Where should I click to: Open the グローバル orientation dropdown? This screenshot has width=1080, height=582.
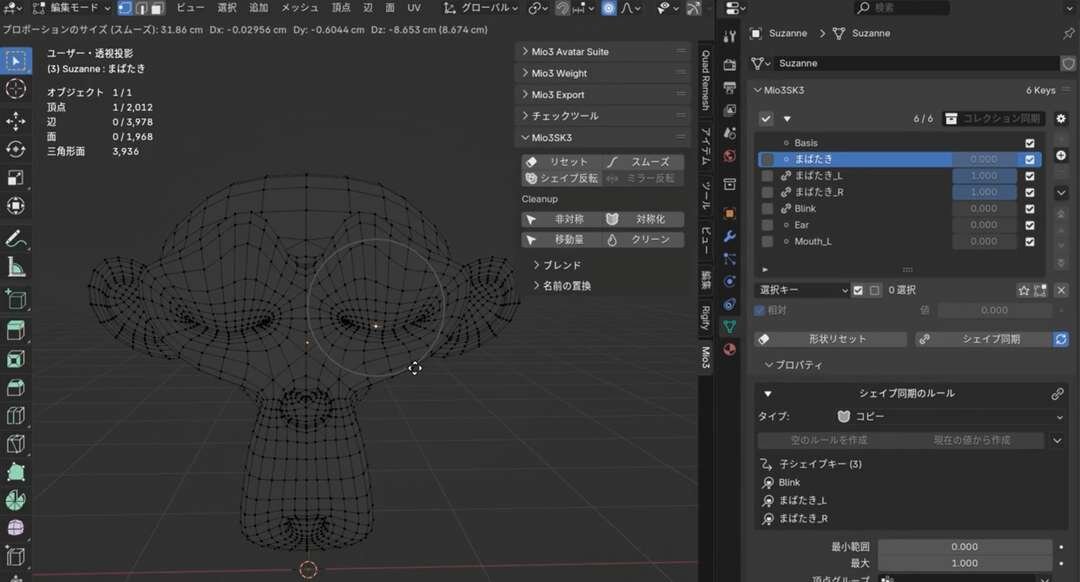[x=481, y=8]
